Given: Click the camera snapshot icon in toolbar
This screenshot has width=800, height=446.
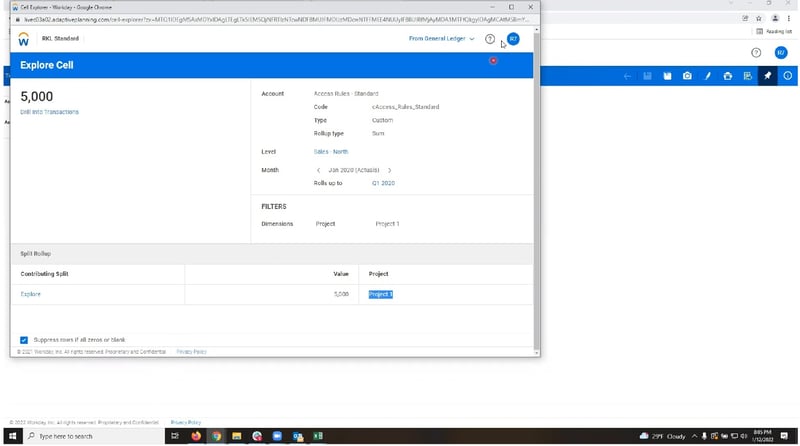Looking at the screenshot, I should pos(687,76).
